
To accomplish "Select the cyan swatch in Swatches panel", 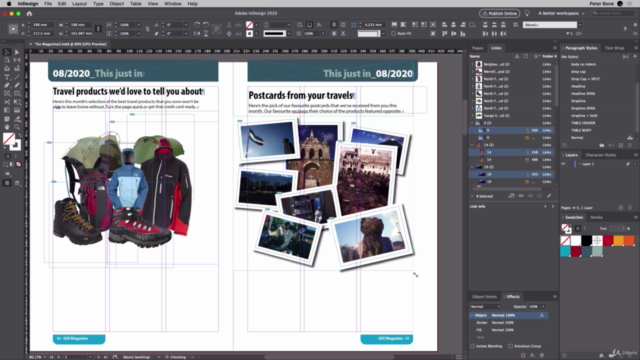I will [x=565, y=251].
